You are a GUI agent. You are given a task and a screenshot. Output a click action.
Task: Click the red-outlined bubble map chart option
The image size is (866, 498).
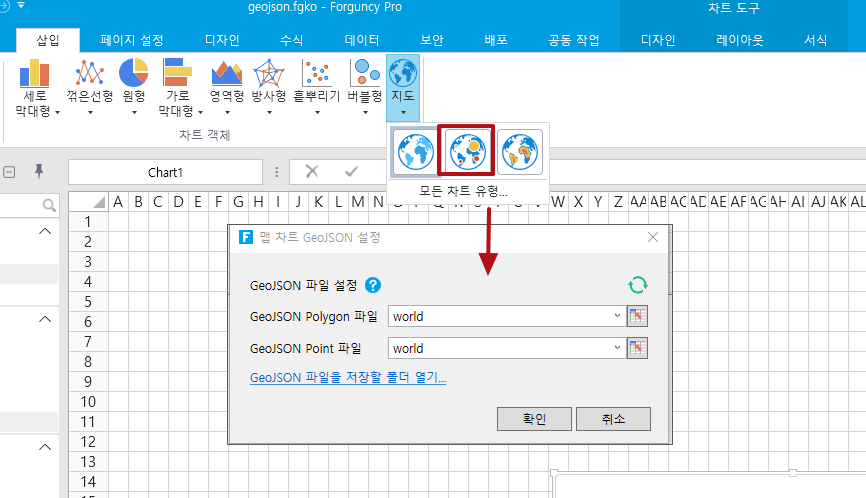[x=466, y=151]
